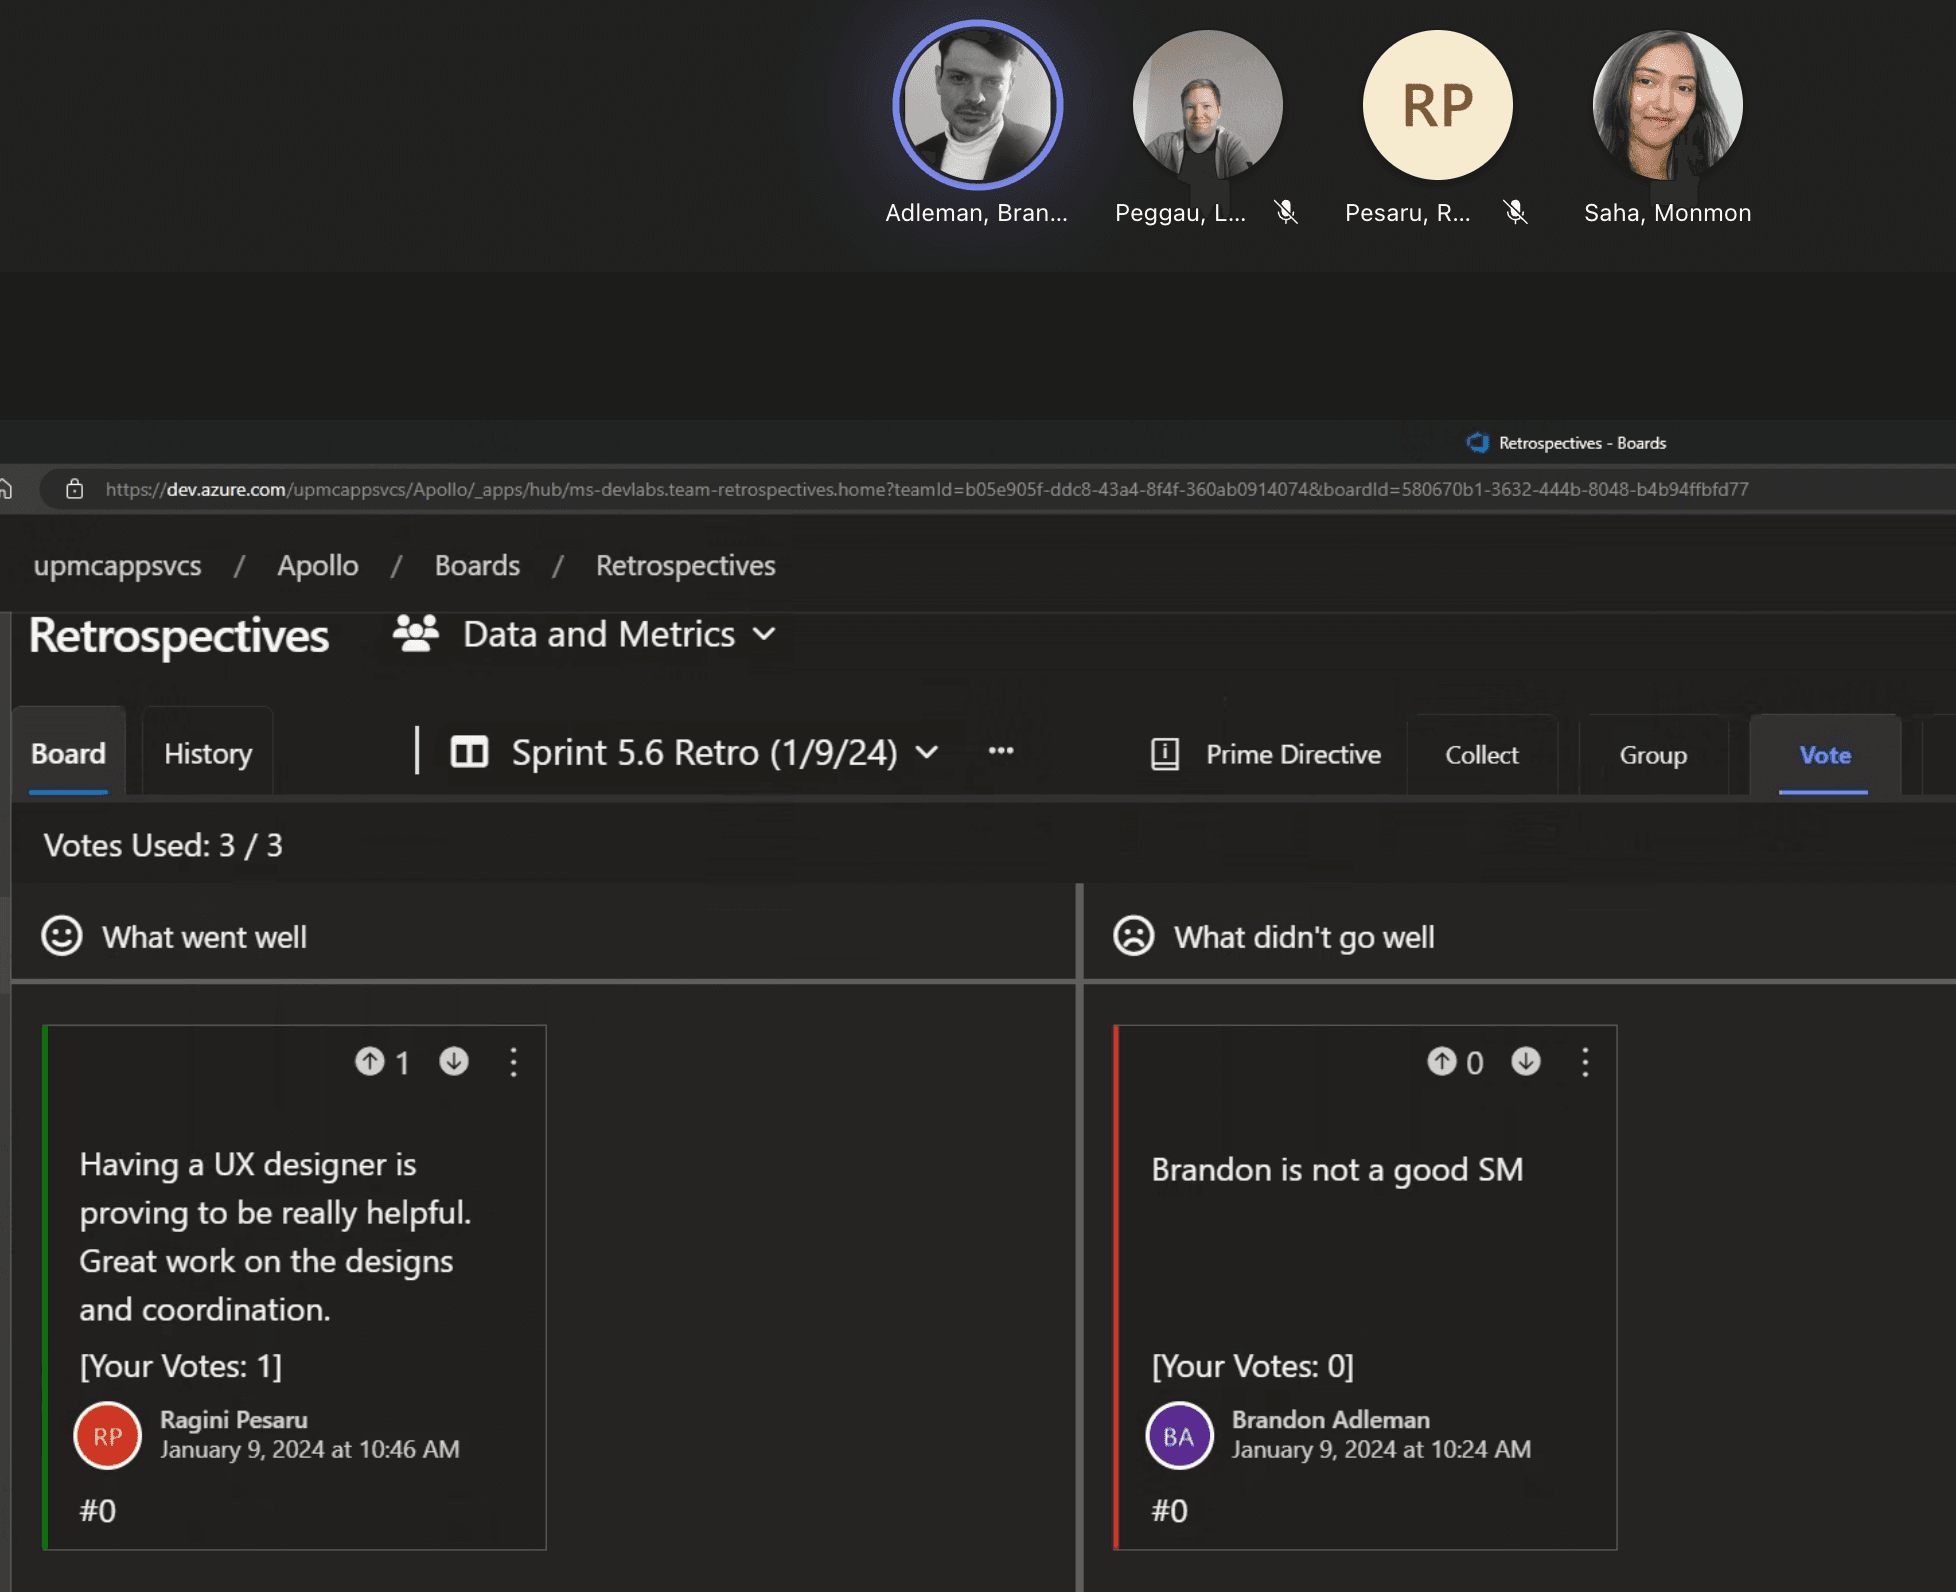Open the three-dot menu on Brandon's card
This screenshot has height=1592, width=1956.
point(1585,1062)
